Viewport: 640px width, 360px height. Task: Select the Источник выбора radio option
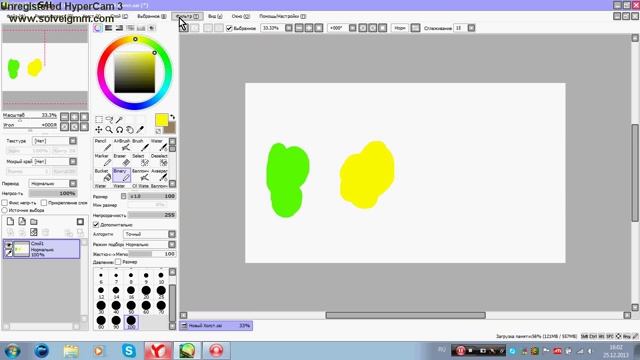pos(5,210)
